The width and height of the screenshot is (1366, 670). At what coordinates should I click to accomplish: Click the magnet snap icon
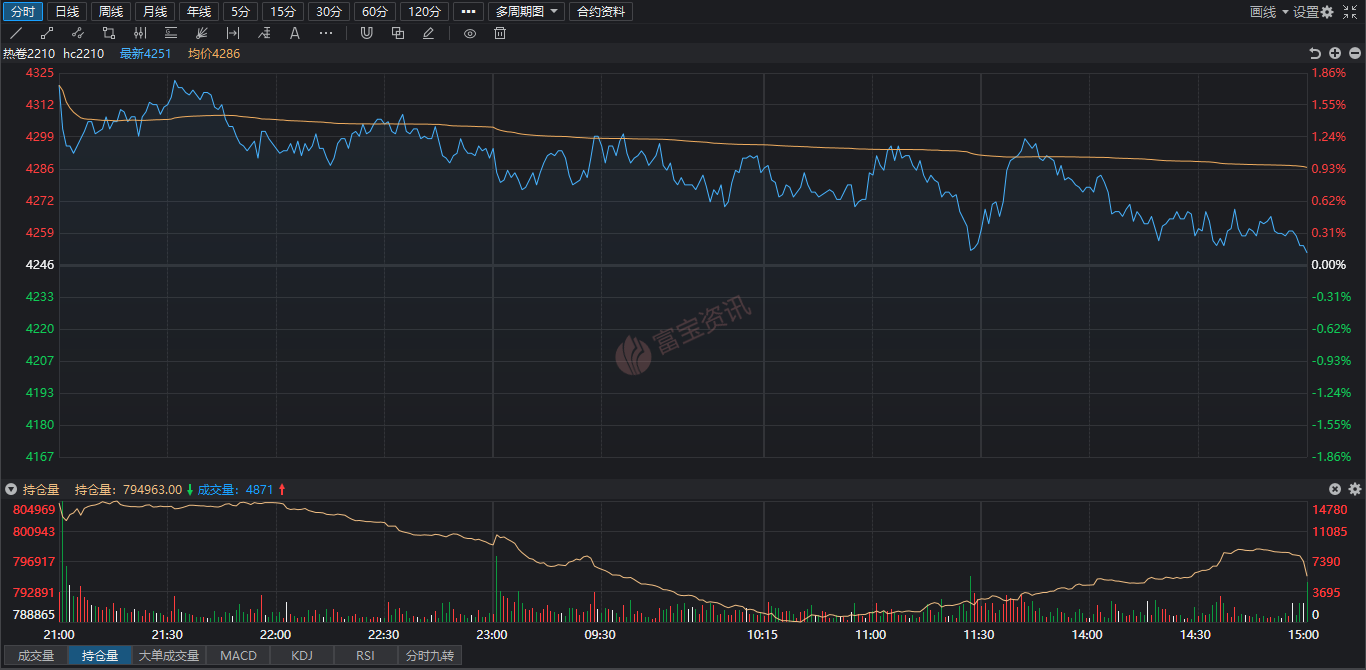pyautogui.click(x=366, y=33)
